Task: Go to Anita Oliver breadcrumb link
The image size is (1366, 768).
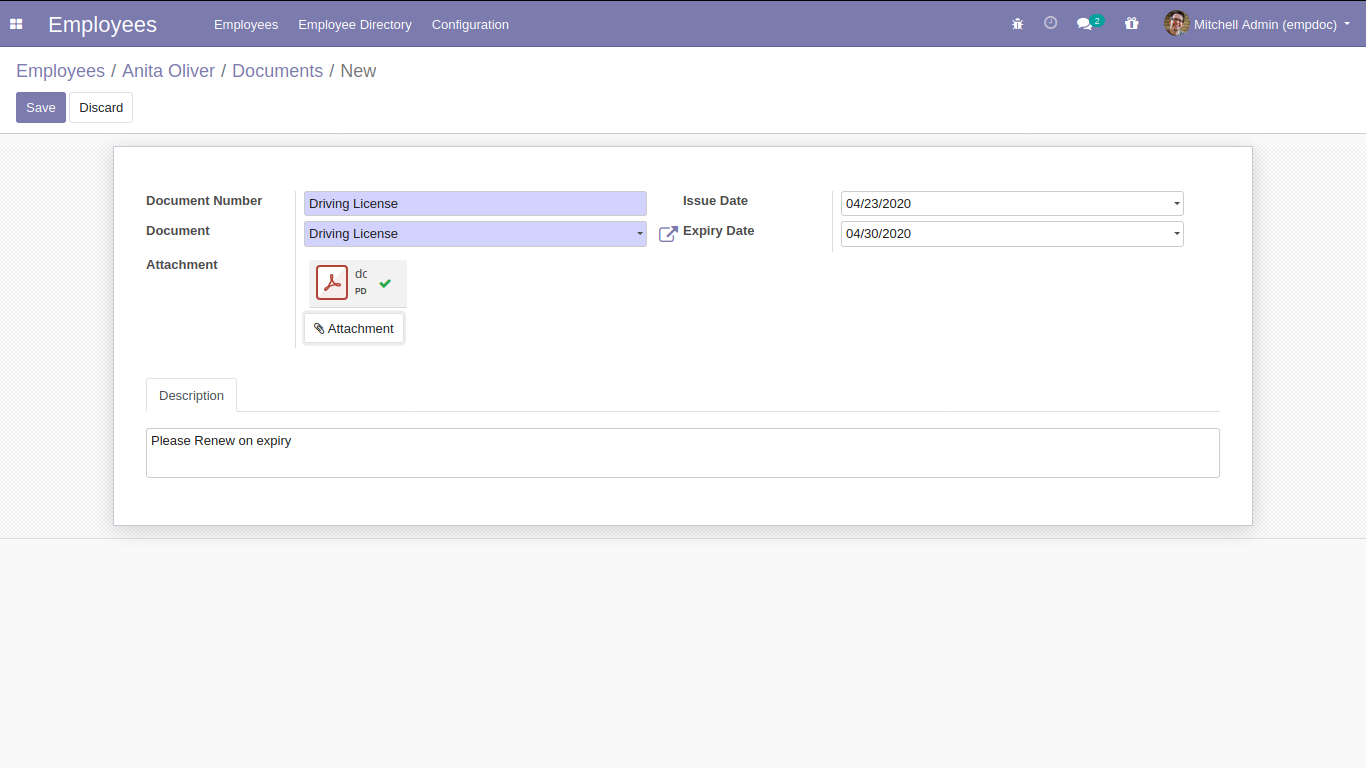Action: pyautogui.click(x=168, y=71)
